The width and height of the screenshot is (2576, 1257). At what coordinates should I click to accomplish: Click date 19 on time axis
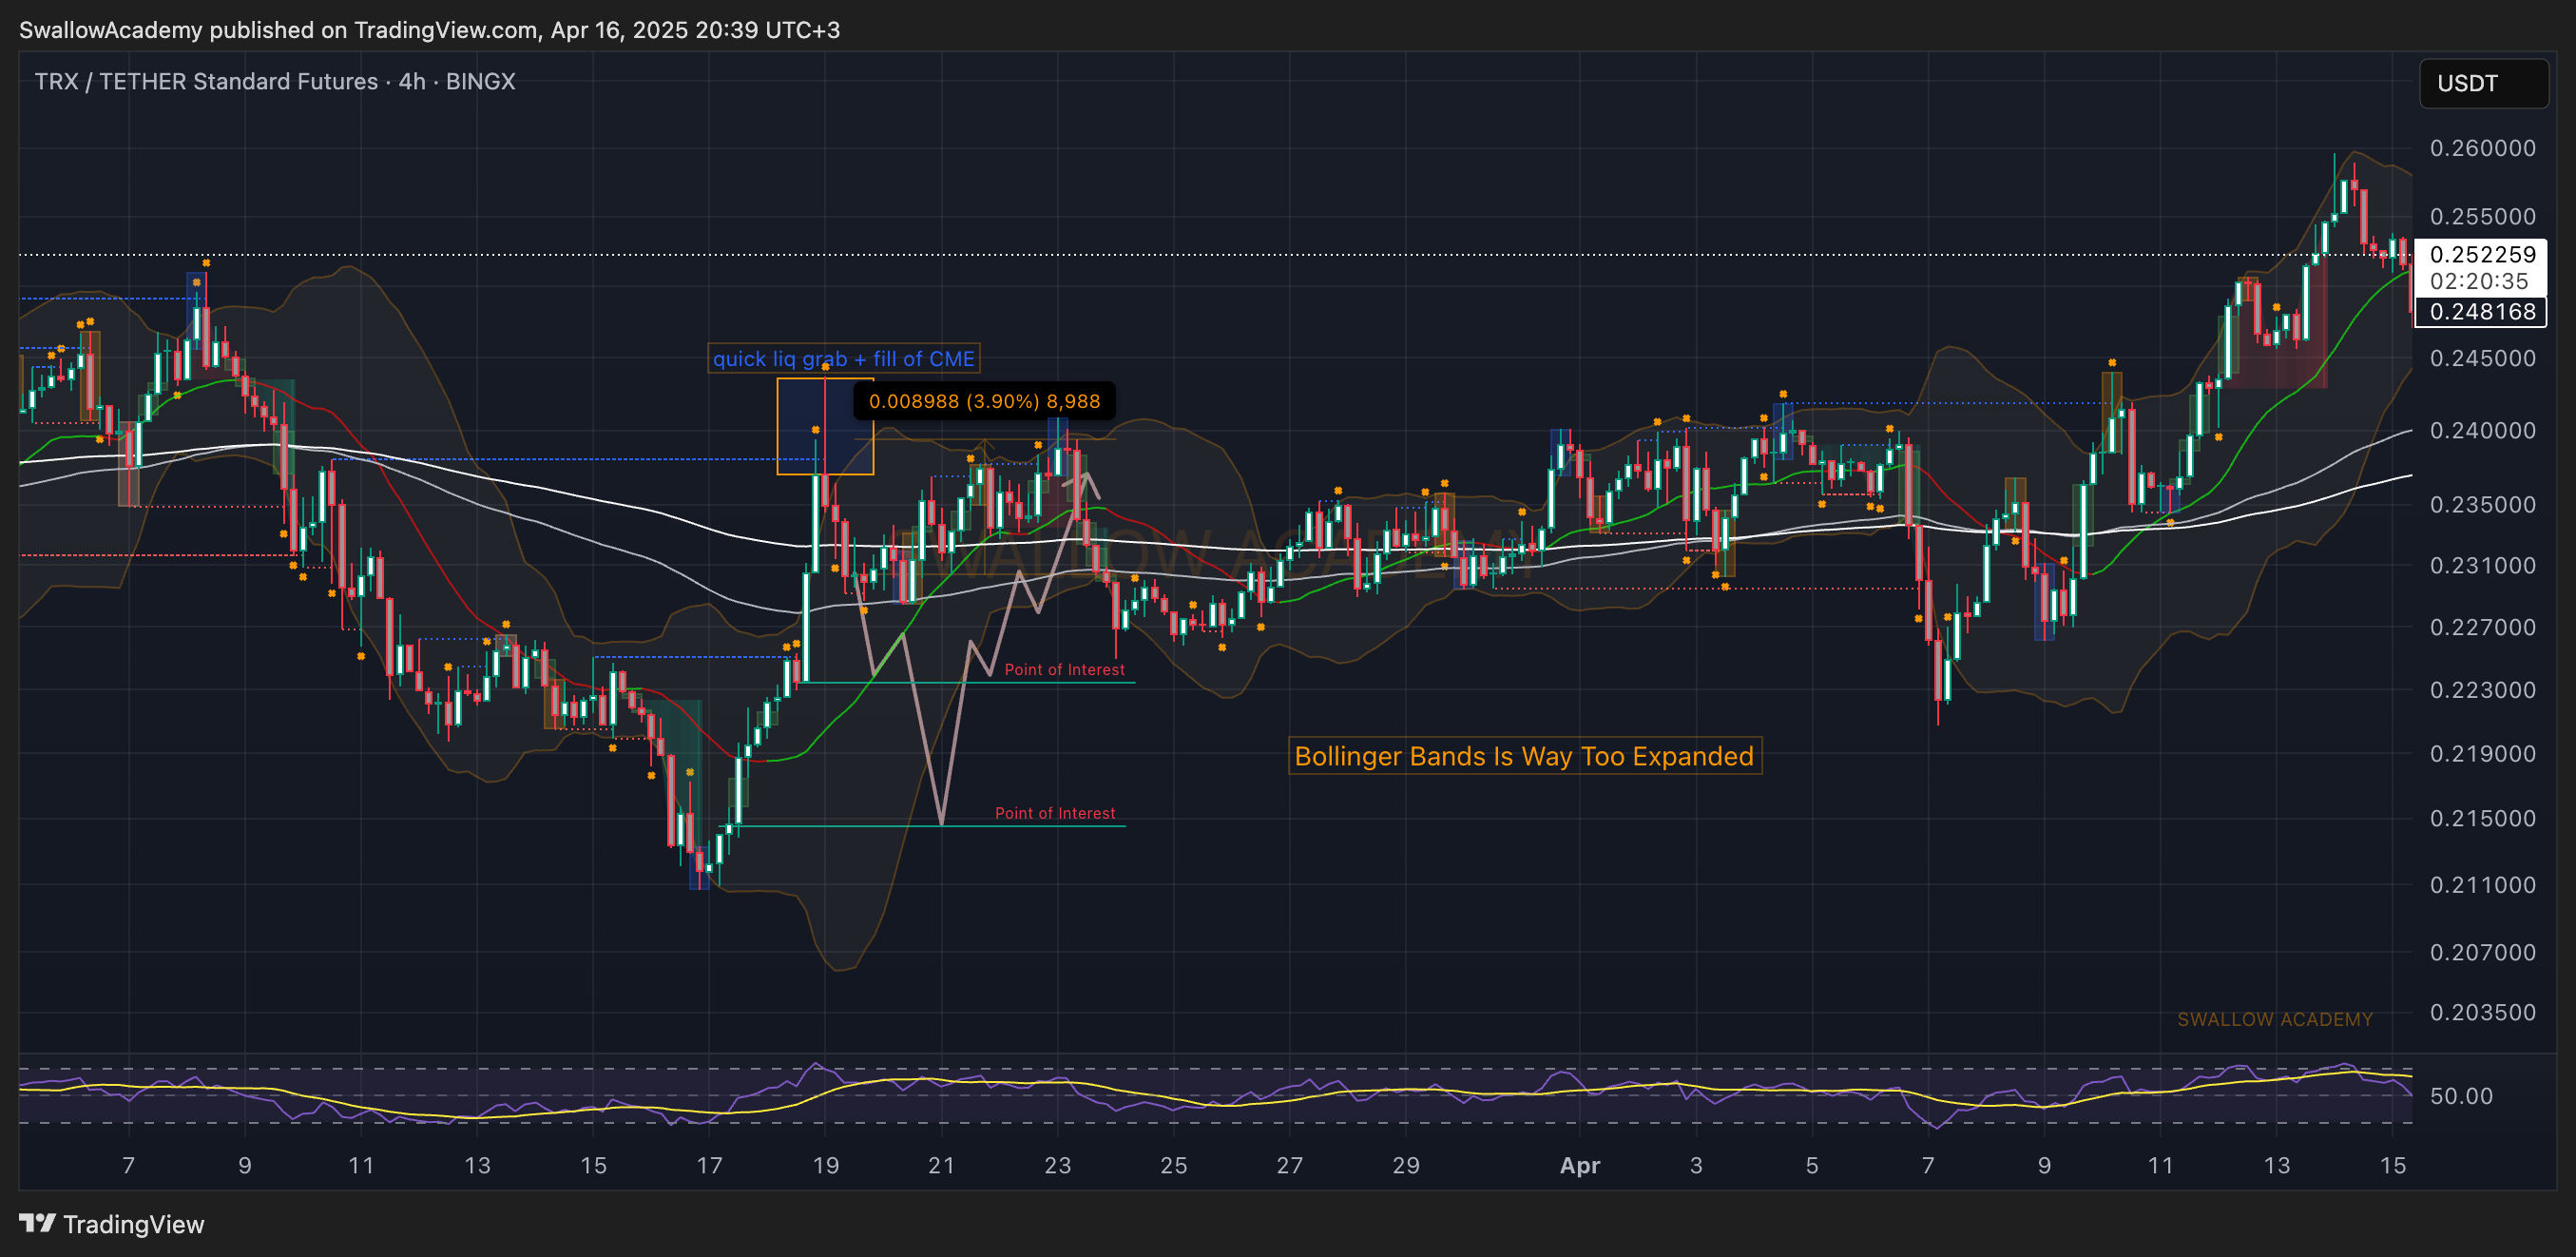point(826,1165)
